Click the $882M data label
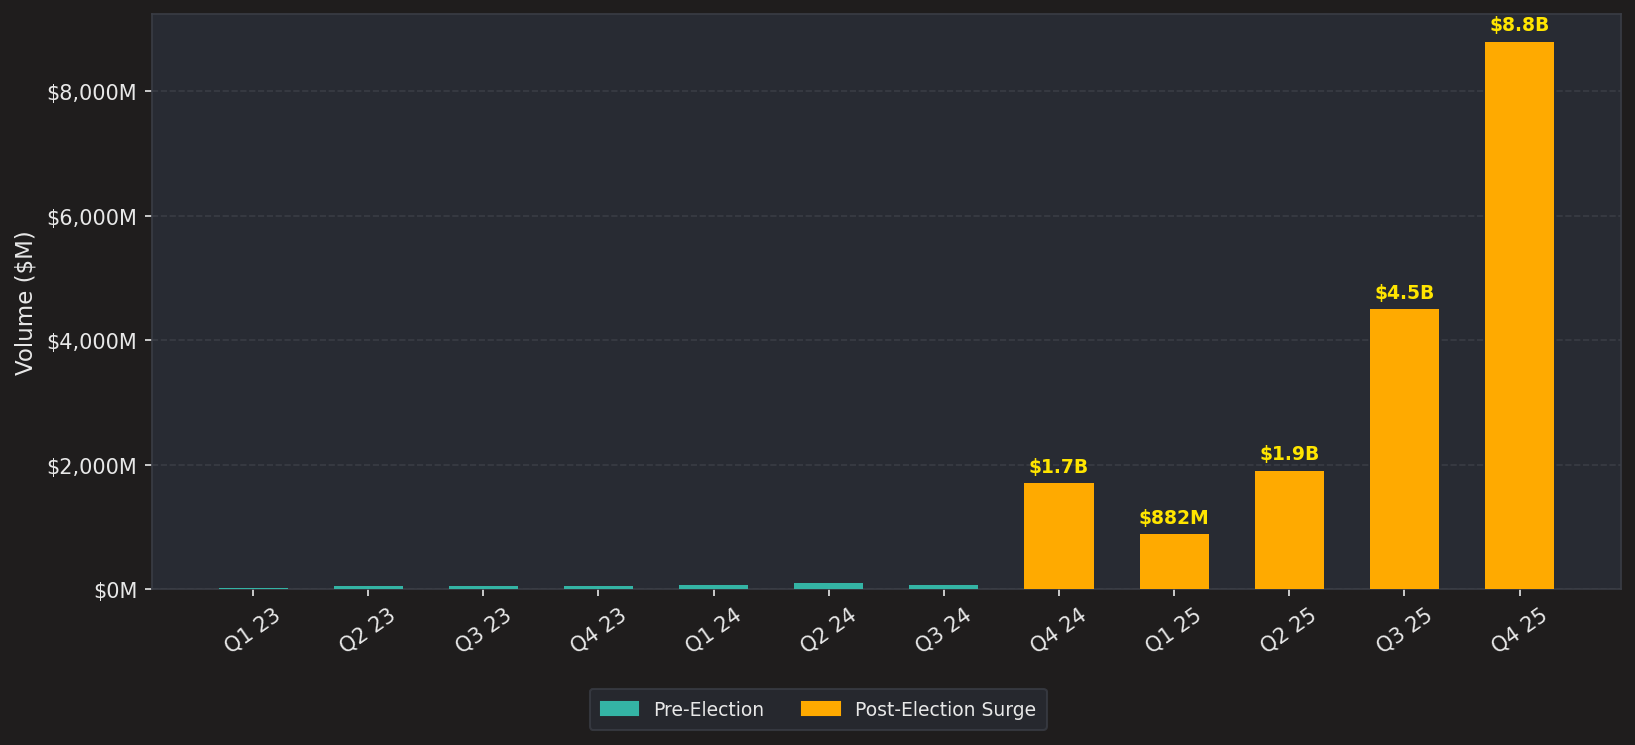Image resolution: width=1635 pixels, height=745 pixels. tap(1174, 518)
